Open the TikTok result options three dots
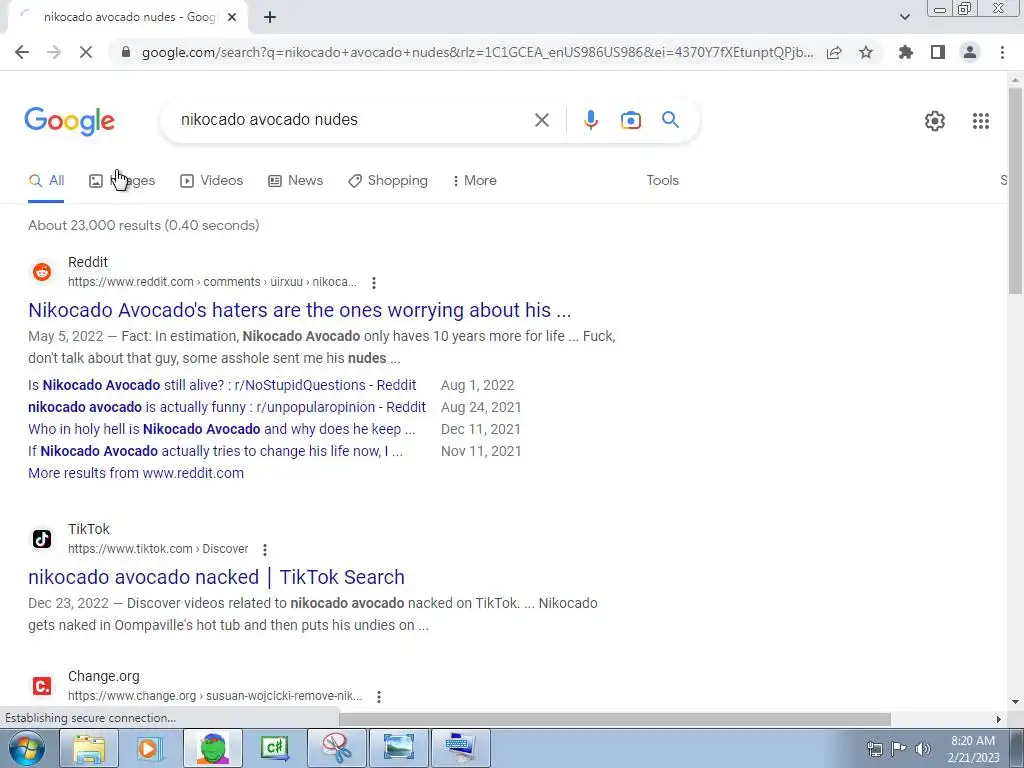Image resolution: width=1024 pixels, height=768 pixels. [264, 550]
